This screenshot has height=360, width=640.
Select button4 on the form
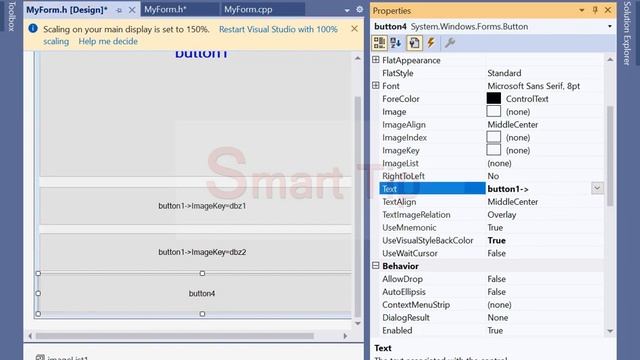[x=195, y=293]
